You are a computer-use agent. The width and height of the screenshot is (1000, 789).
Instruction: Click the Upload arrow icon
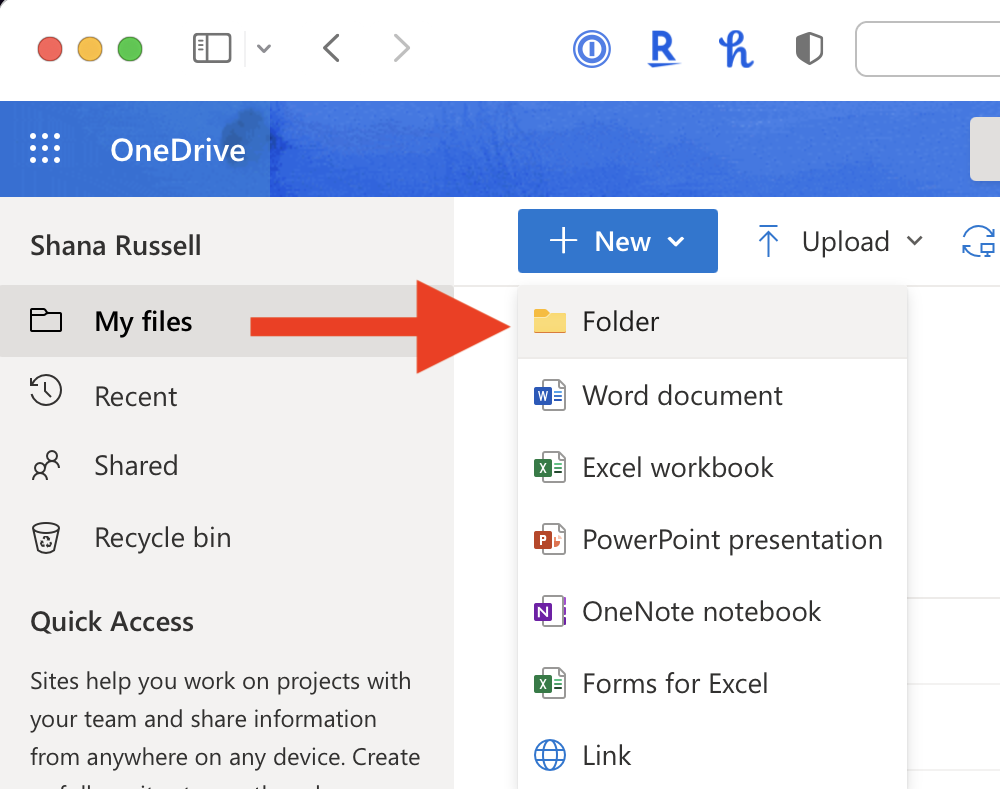[768, 241]
